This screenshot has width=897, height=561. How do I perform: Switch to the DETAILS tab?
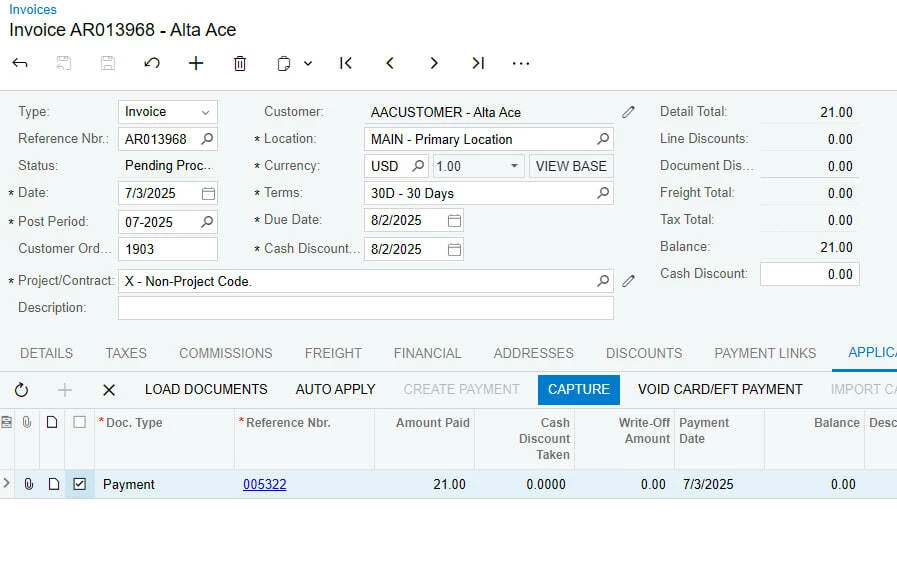(x=46, y=353)
